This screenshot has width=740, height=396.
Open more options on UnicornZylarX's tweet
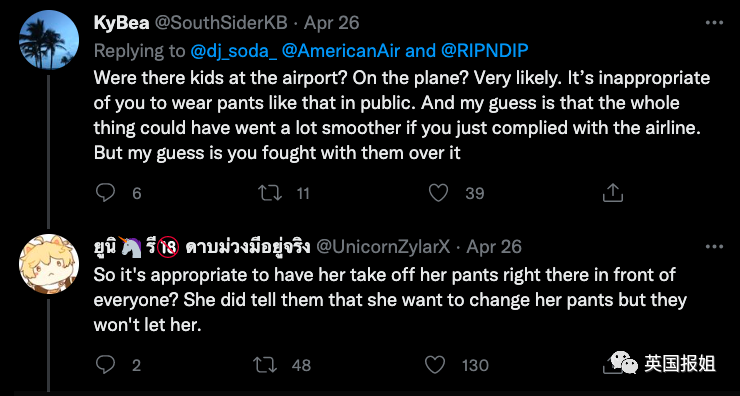click(714, 246)
